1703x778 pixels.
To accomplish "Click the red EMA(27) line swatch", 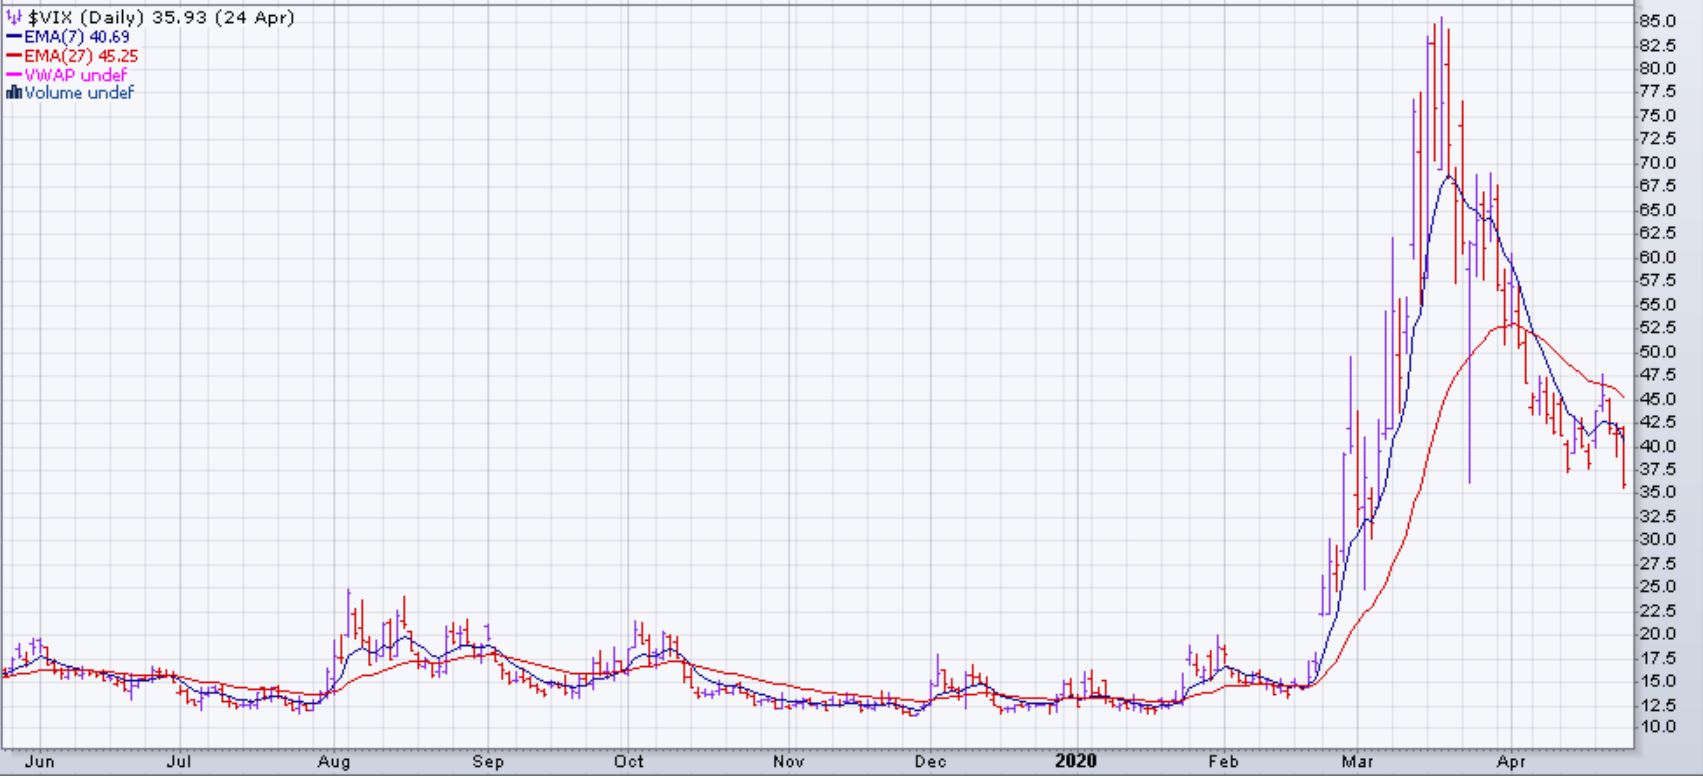I will tap(14, 56).
